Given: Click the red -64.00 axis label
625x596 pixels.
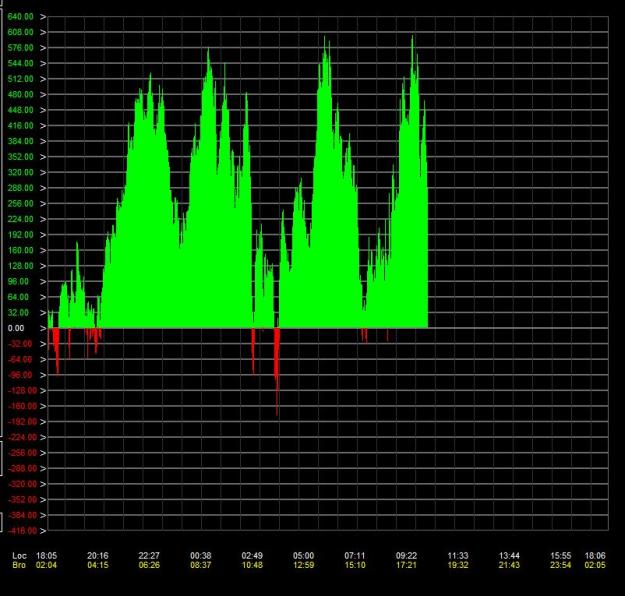Looking at the screenshot, I should click(x=20, y=359).
